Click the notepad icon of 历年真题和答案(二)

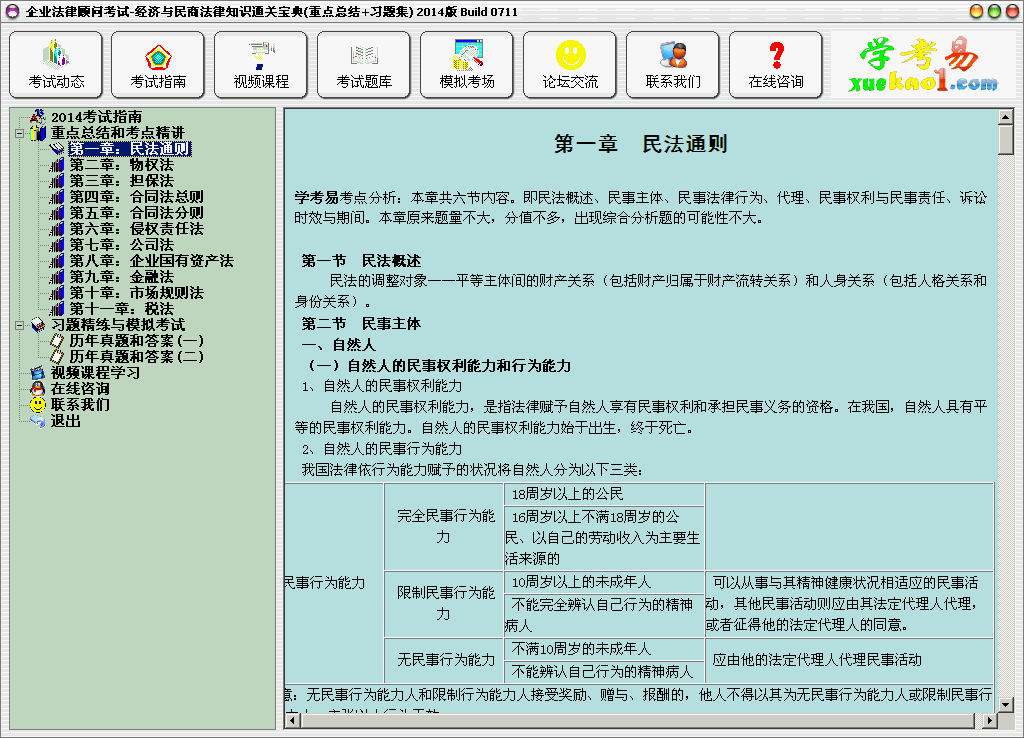pyautogui.click(x=57, y=357)
